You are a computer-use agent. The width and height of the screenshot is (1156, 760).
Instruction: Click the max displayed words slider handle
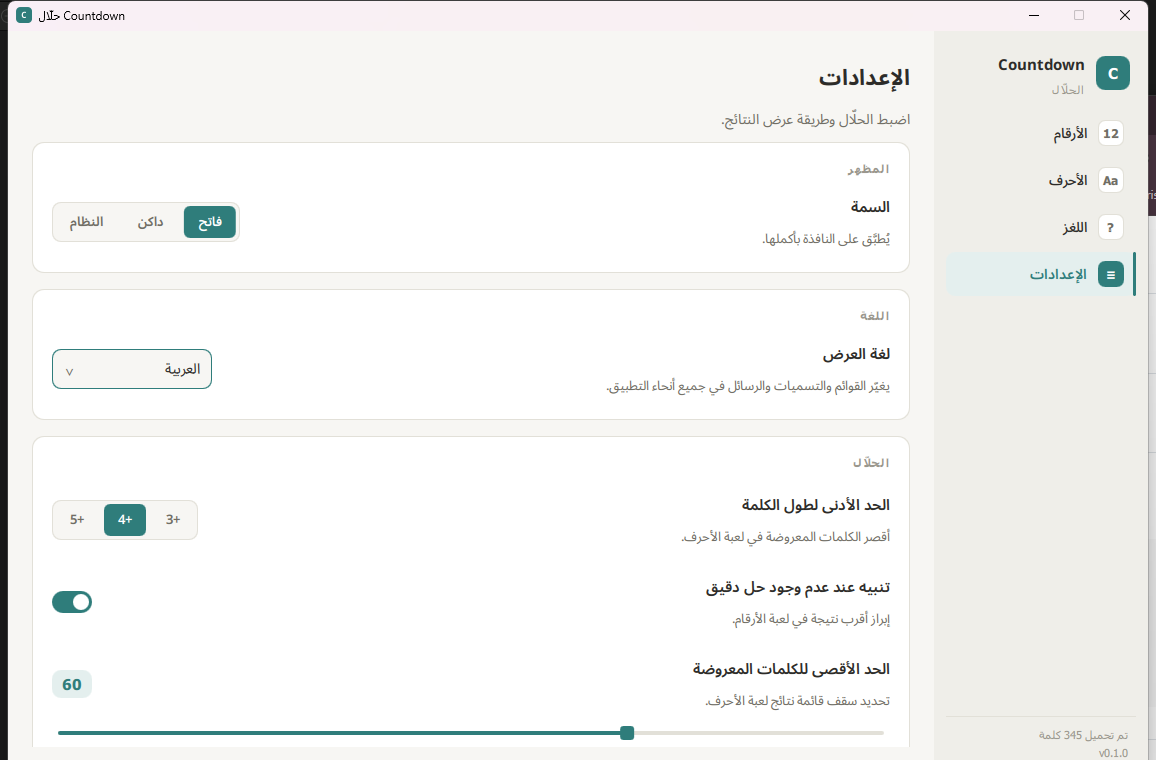click(x=627, y=733)
